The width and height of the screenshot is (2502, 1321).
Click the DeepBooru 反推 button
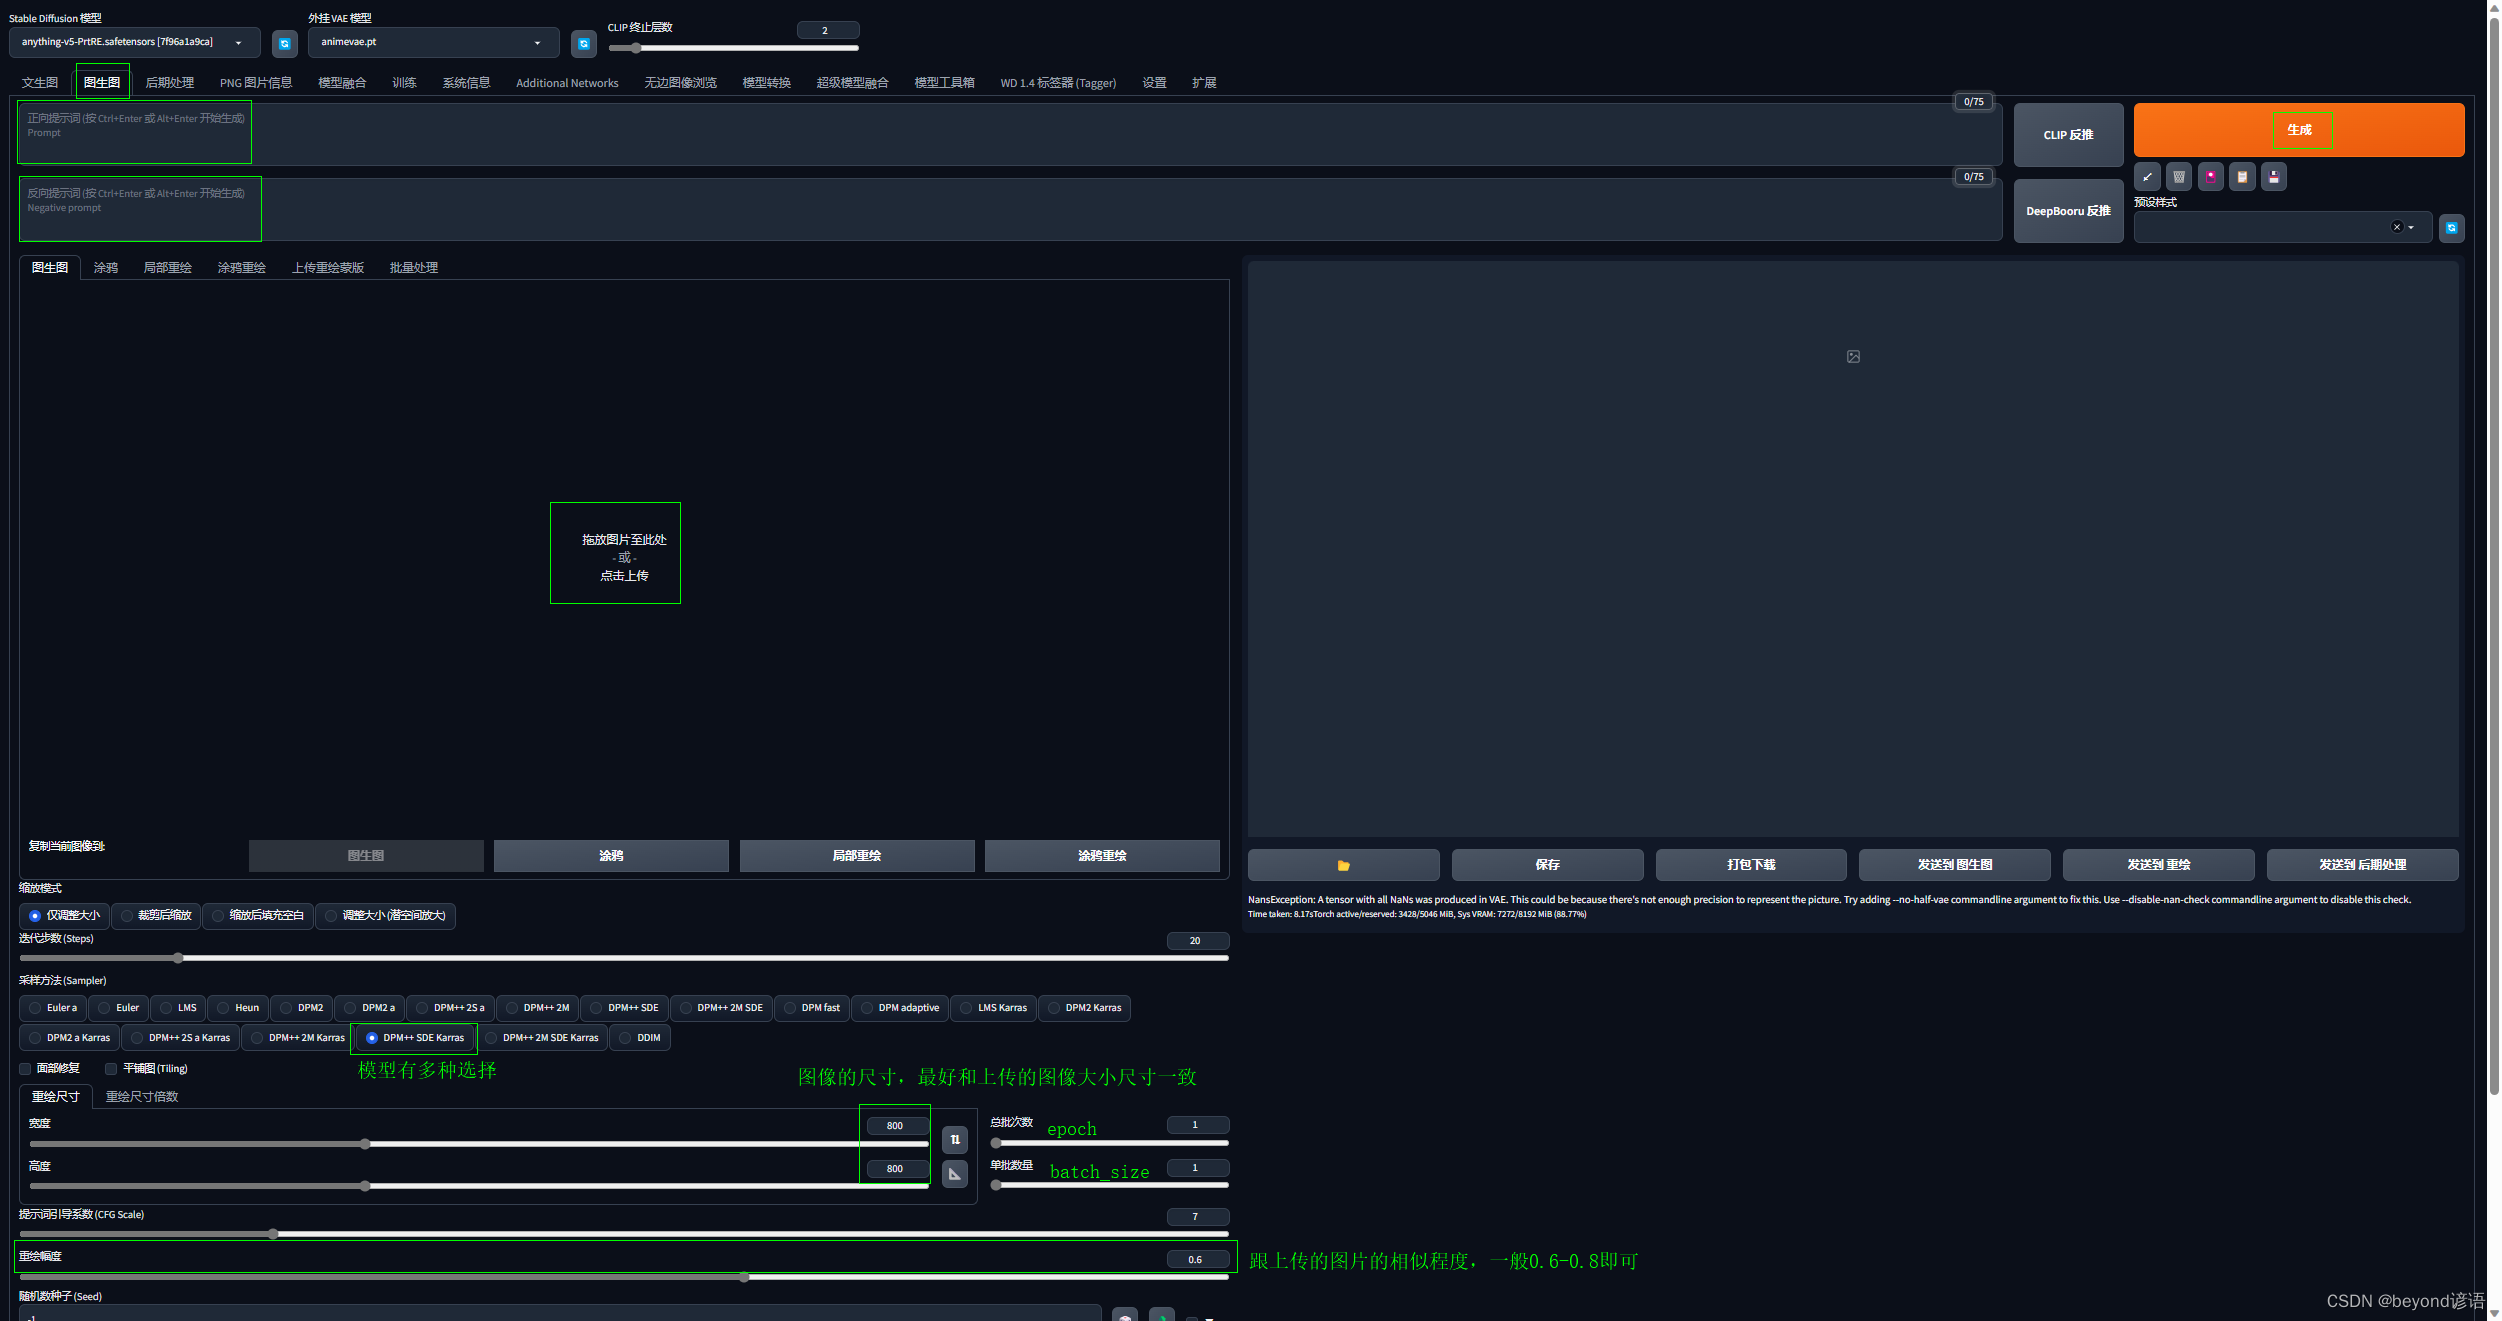click(x=2068, y=211)
